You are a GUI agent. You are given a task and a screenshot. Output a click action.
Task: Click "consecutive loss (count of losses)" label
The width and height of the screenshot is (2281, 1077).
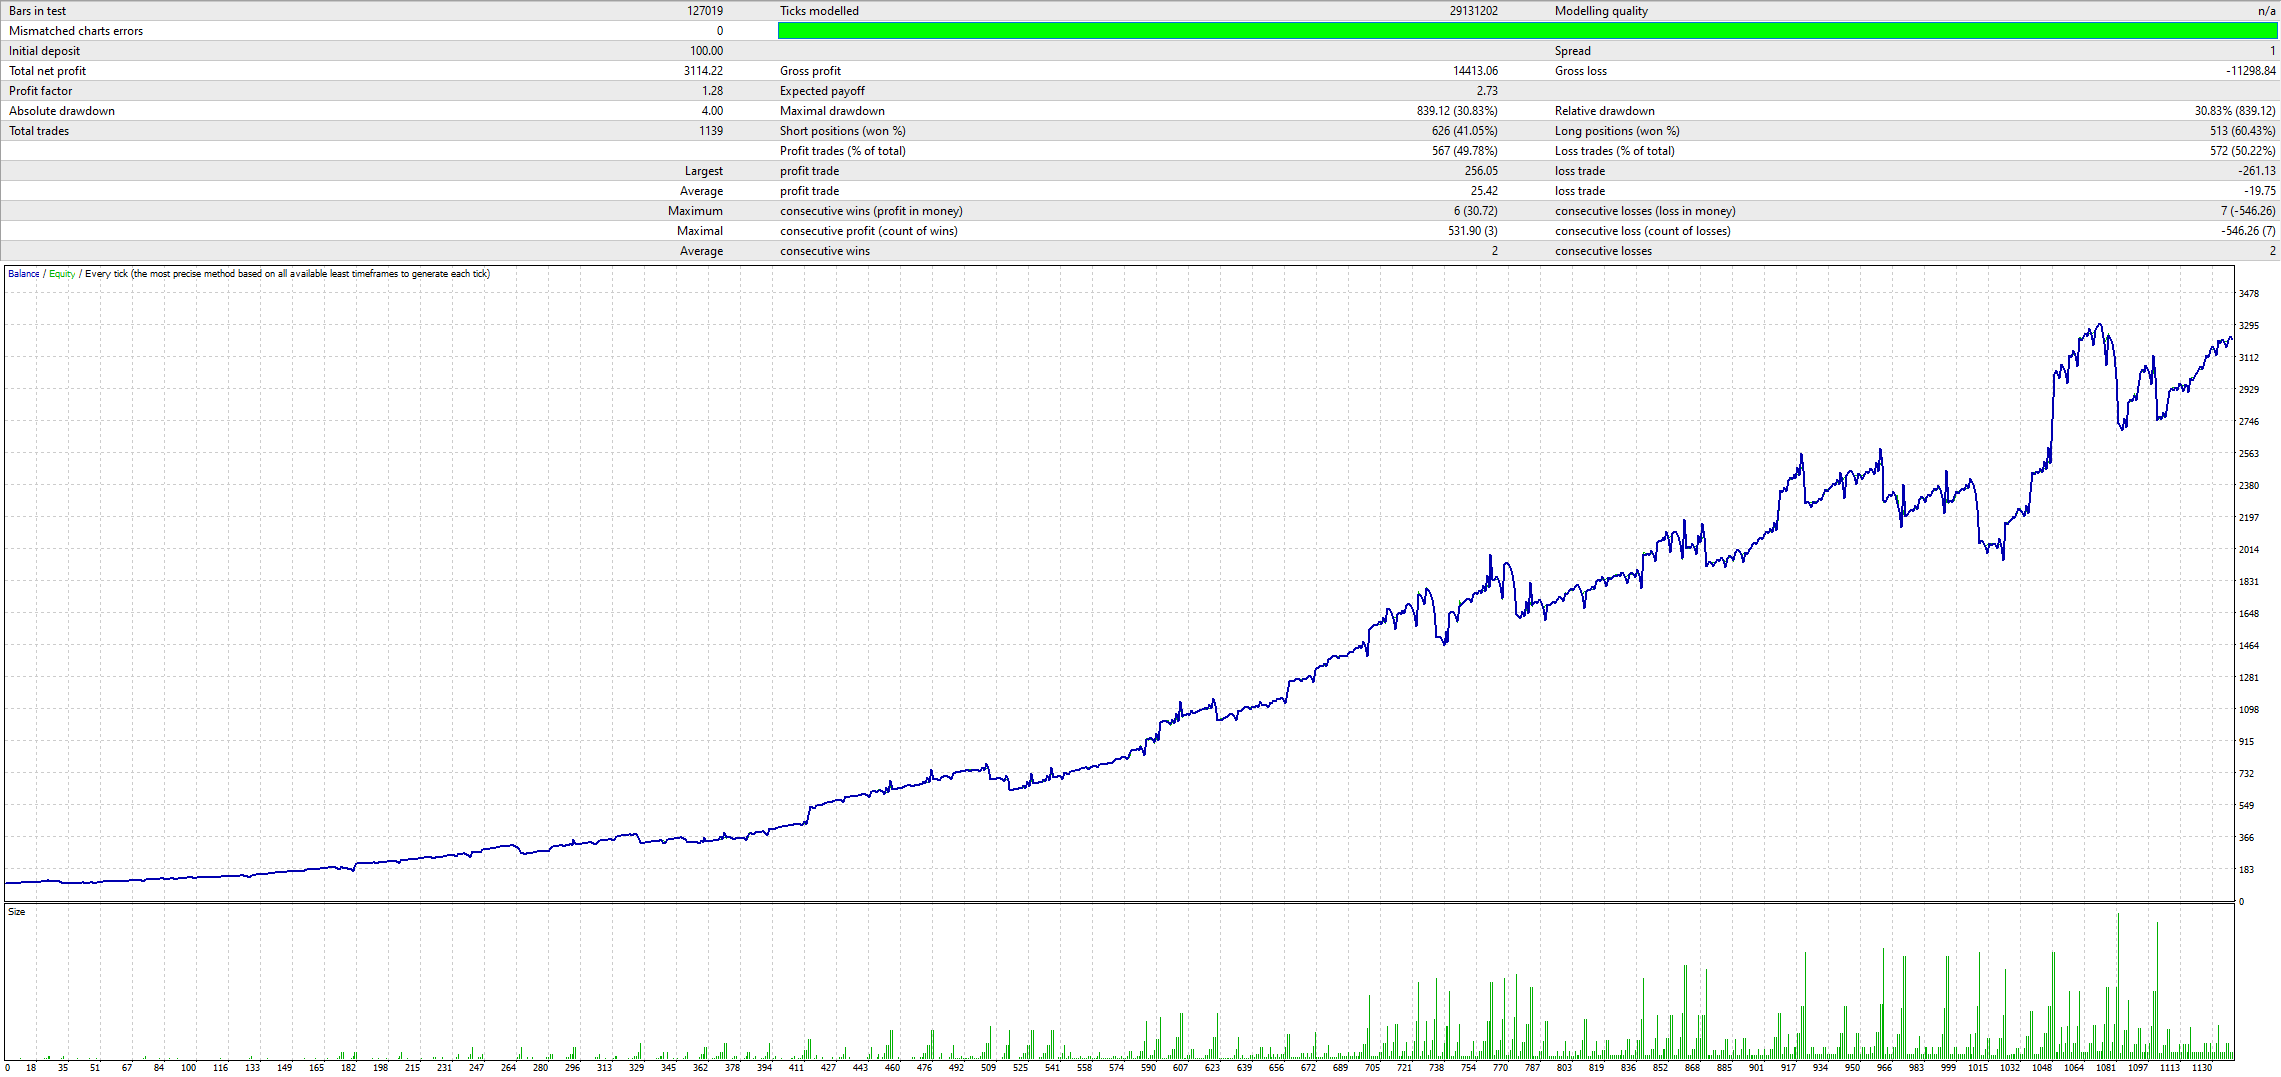coord(1642,231)
